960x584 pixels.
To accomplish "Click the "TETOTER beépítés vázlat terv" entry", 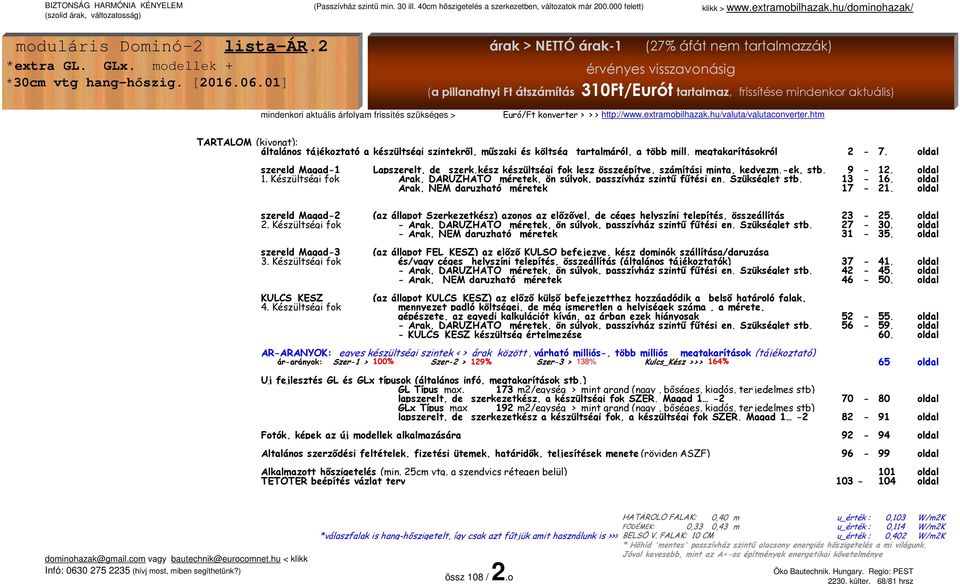I will tap(333, 481).
